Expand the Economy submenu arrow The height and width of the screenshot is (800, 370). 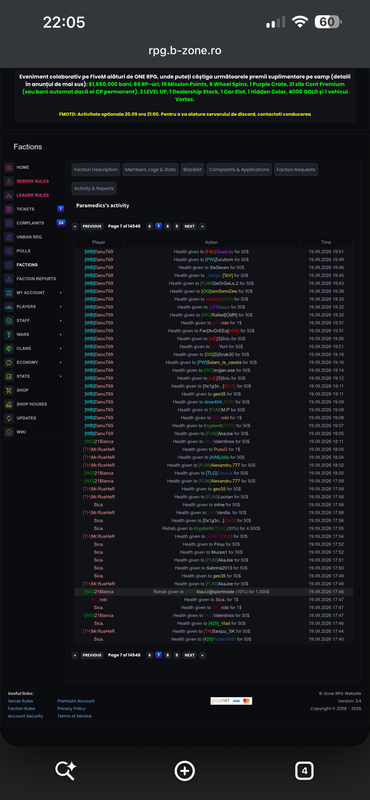61,362
